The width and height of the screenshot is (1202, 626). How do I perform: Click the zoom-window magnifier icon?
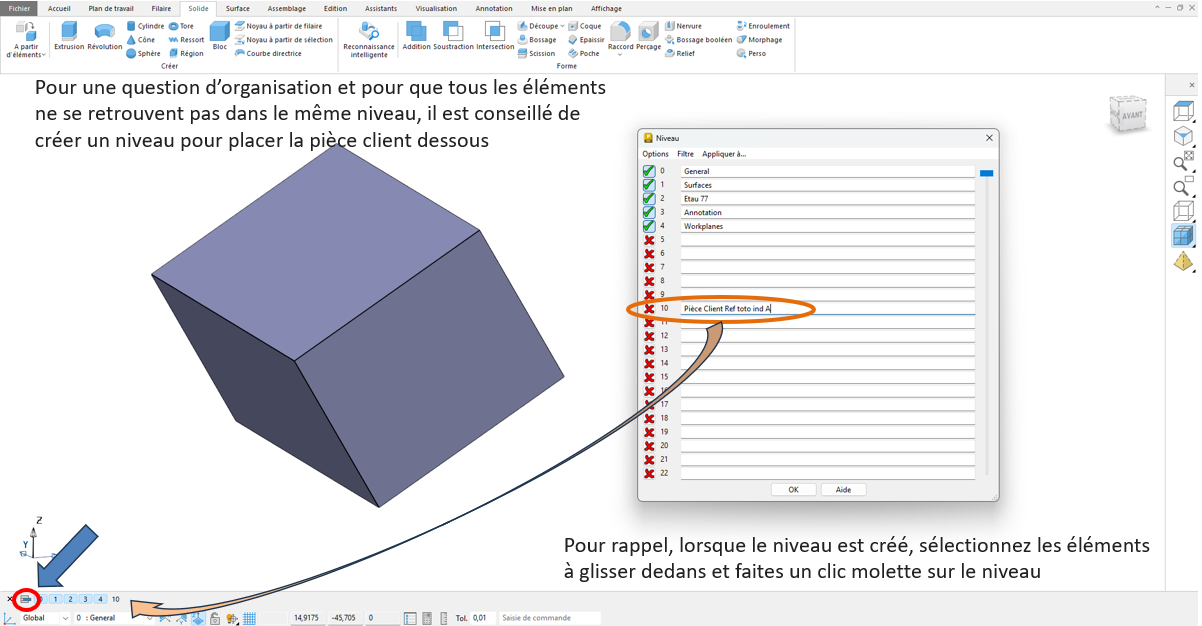1183,186
